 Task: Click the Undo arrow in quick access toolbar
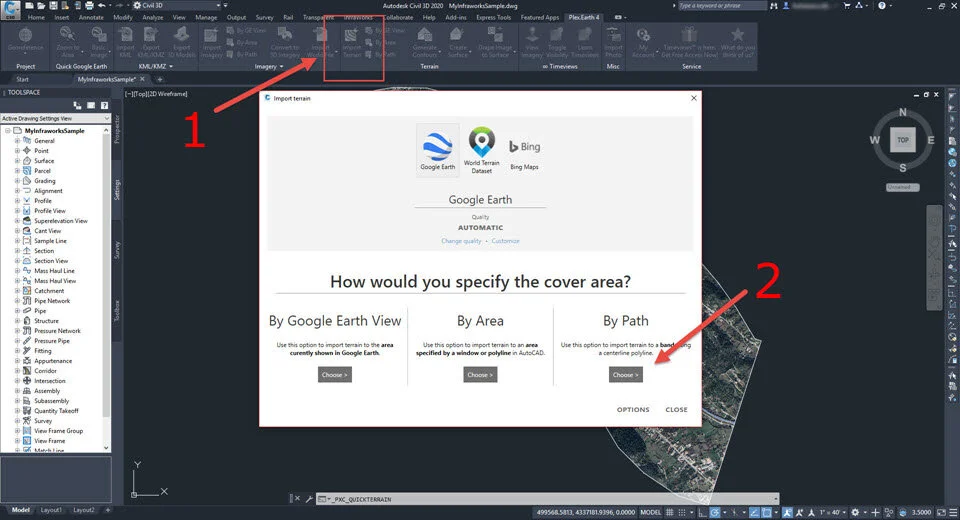[x=102, y=6]
